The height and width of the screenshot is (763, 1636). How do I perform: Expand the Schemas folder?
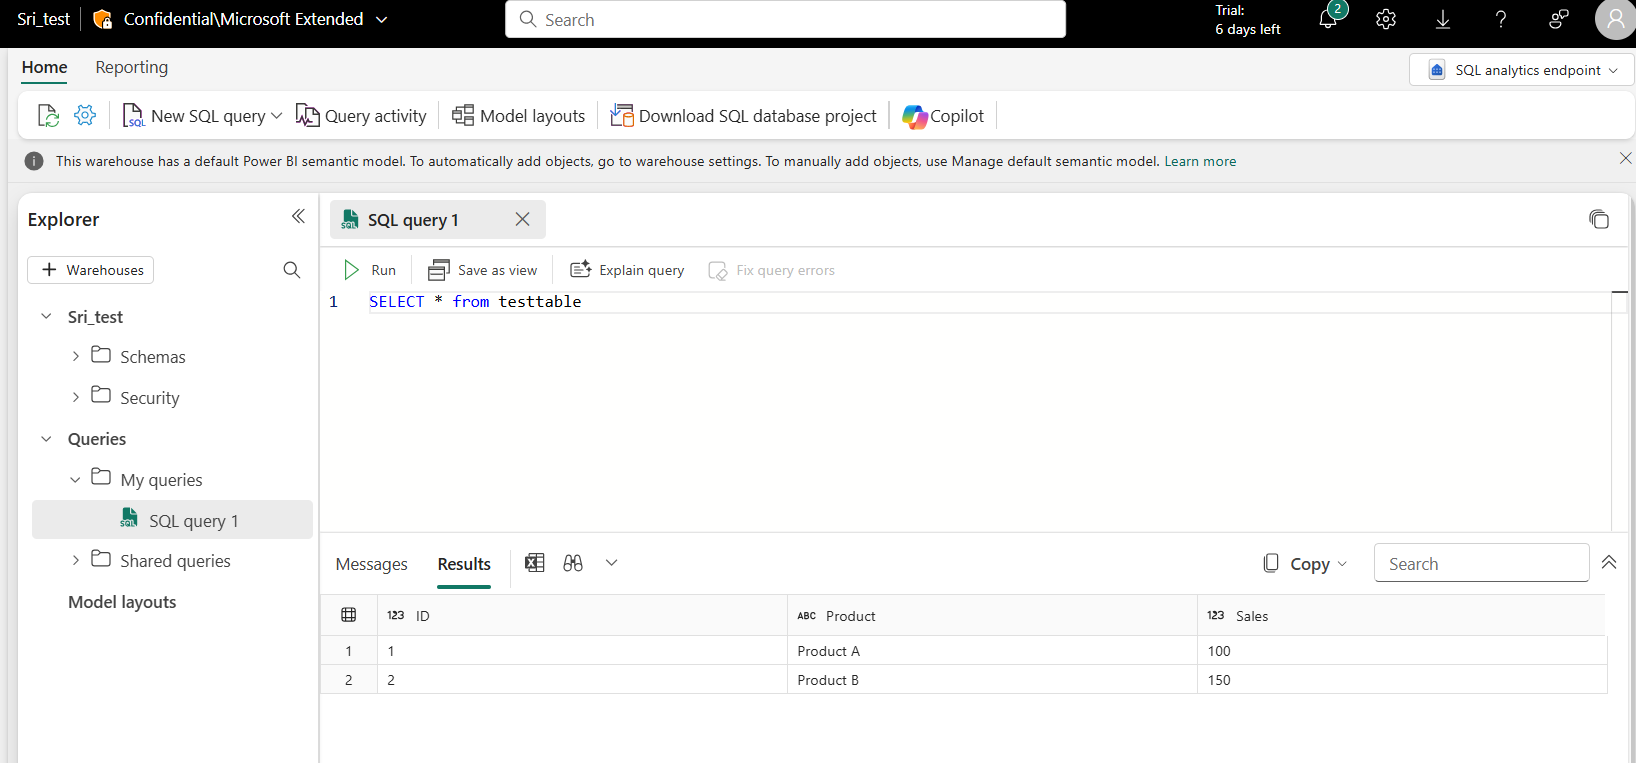tap(76, 356)
